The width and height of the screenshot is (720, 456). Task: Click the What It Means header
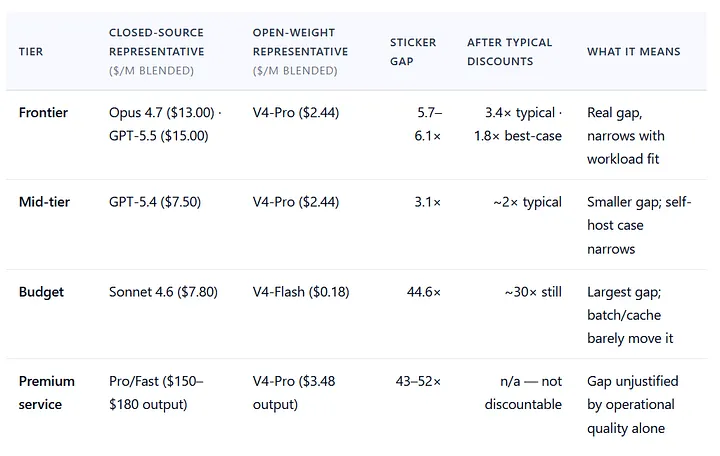point(634,51)
